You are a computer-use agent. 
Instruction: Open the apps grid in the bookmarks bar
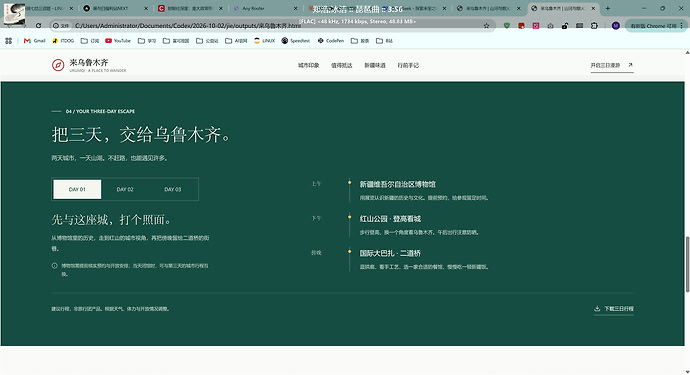[x=8, y=40]
